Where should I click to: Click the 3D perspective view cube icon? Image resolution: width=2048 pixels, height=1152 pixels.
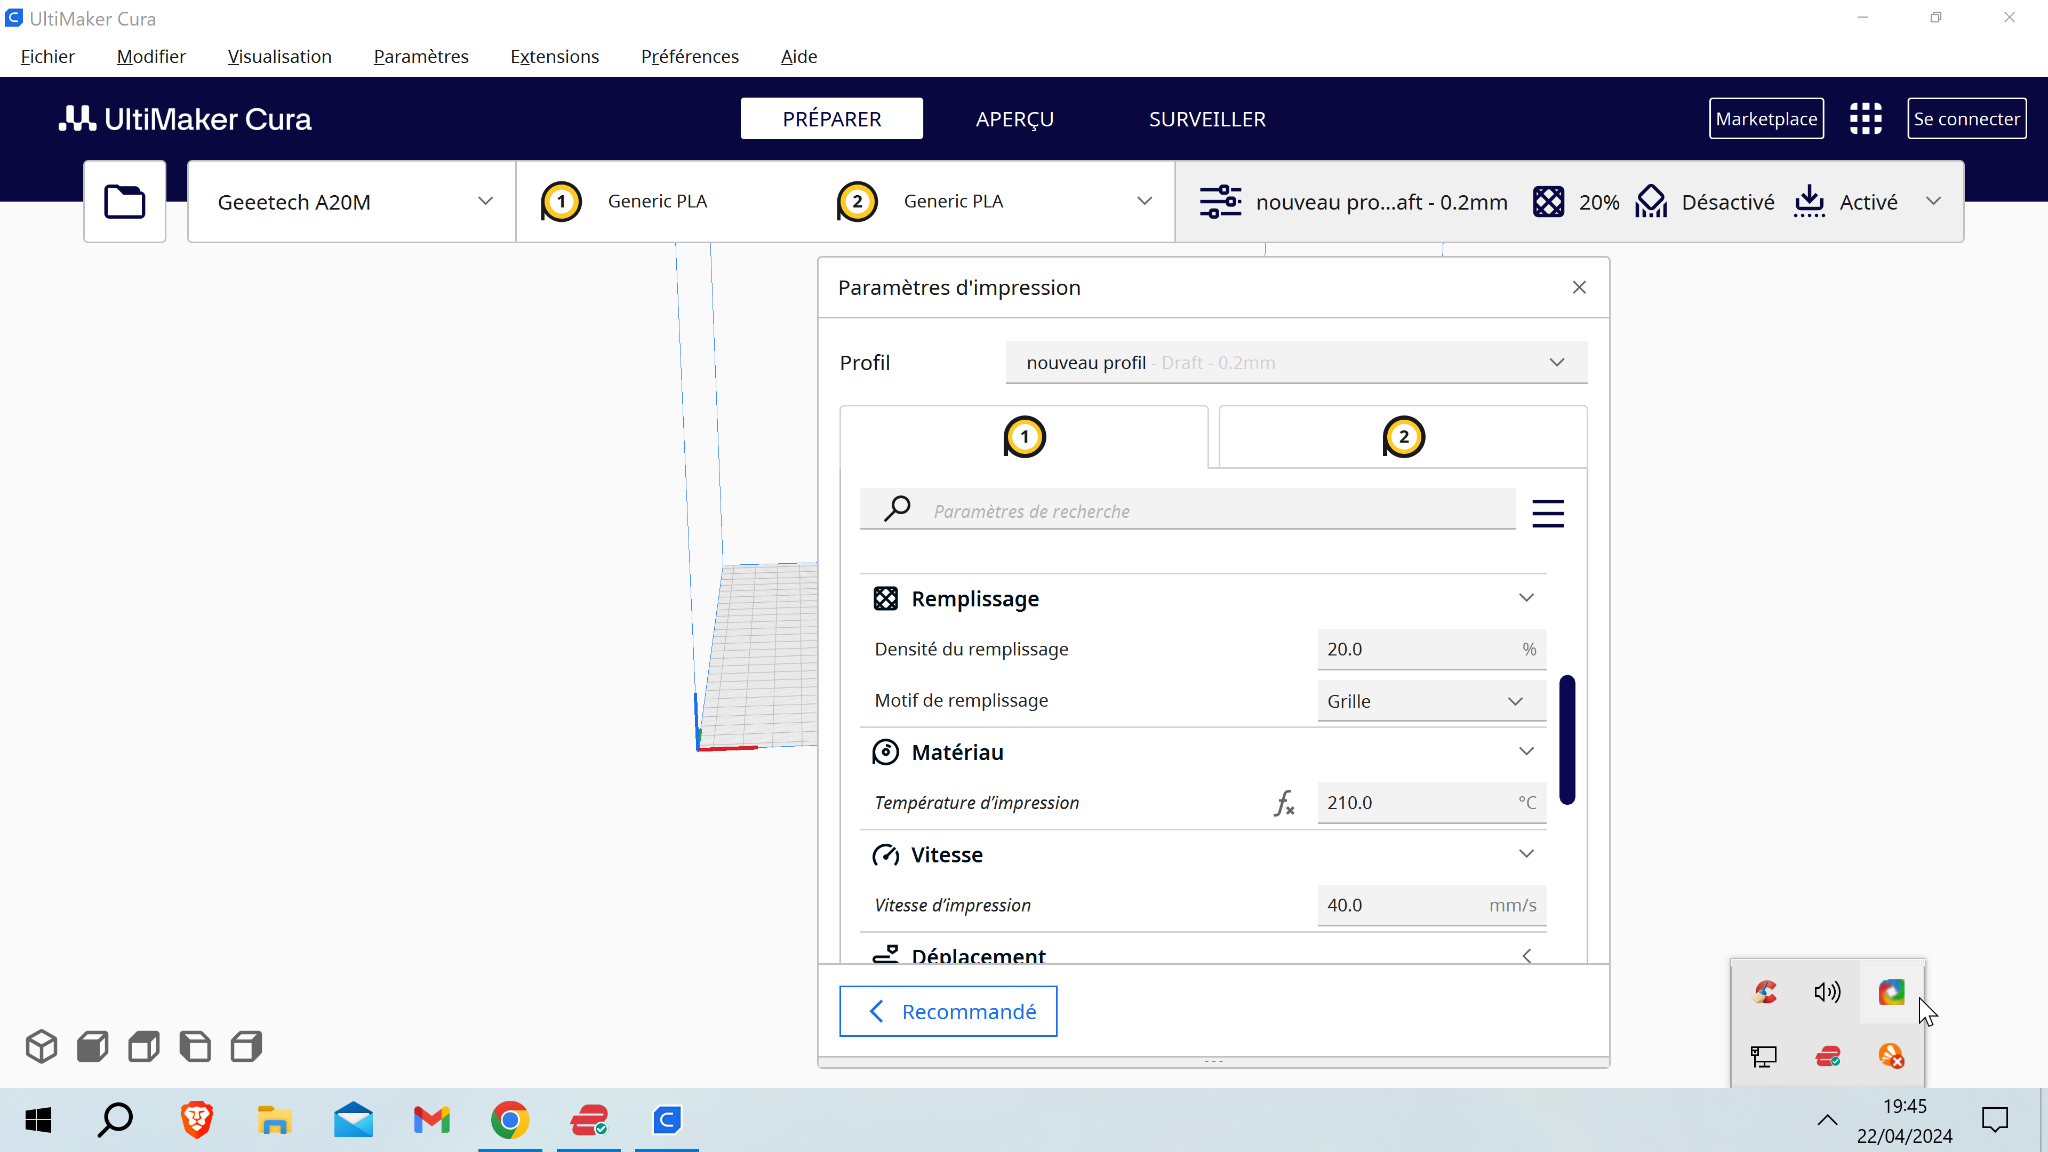pos(41,1046)
